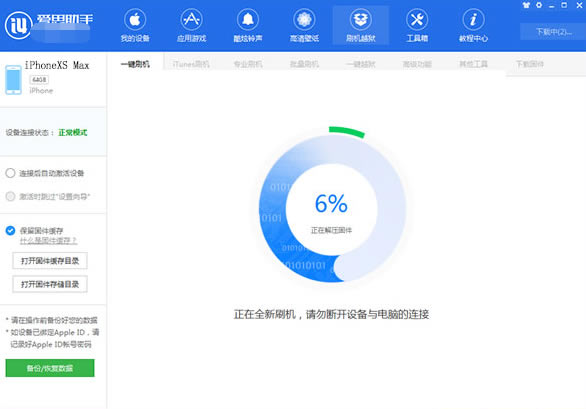Switch to the 下载固件 tab
Viewport: 586px width, 409px height.
click(x=530, y=64)
